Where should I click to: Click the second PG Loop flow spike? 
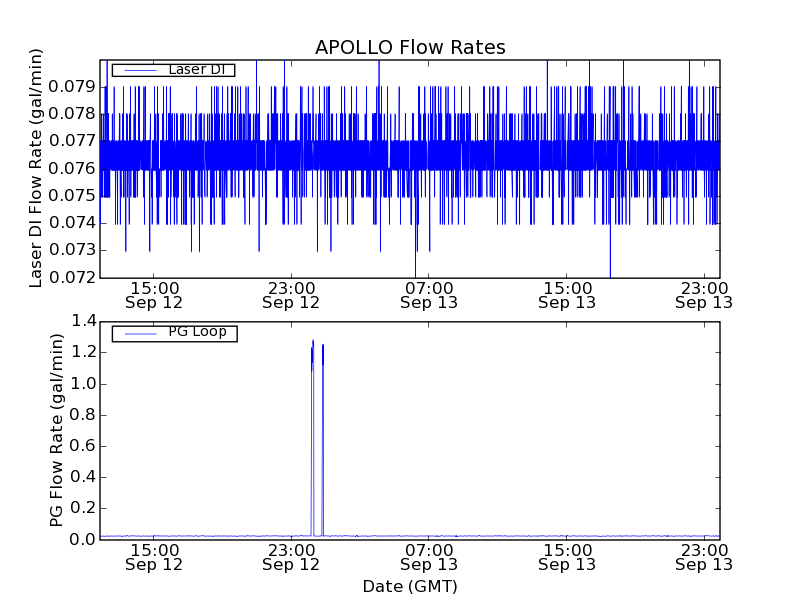coord(323,441)
